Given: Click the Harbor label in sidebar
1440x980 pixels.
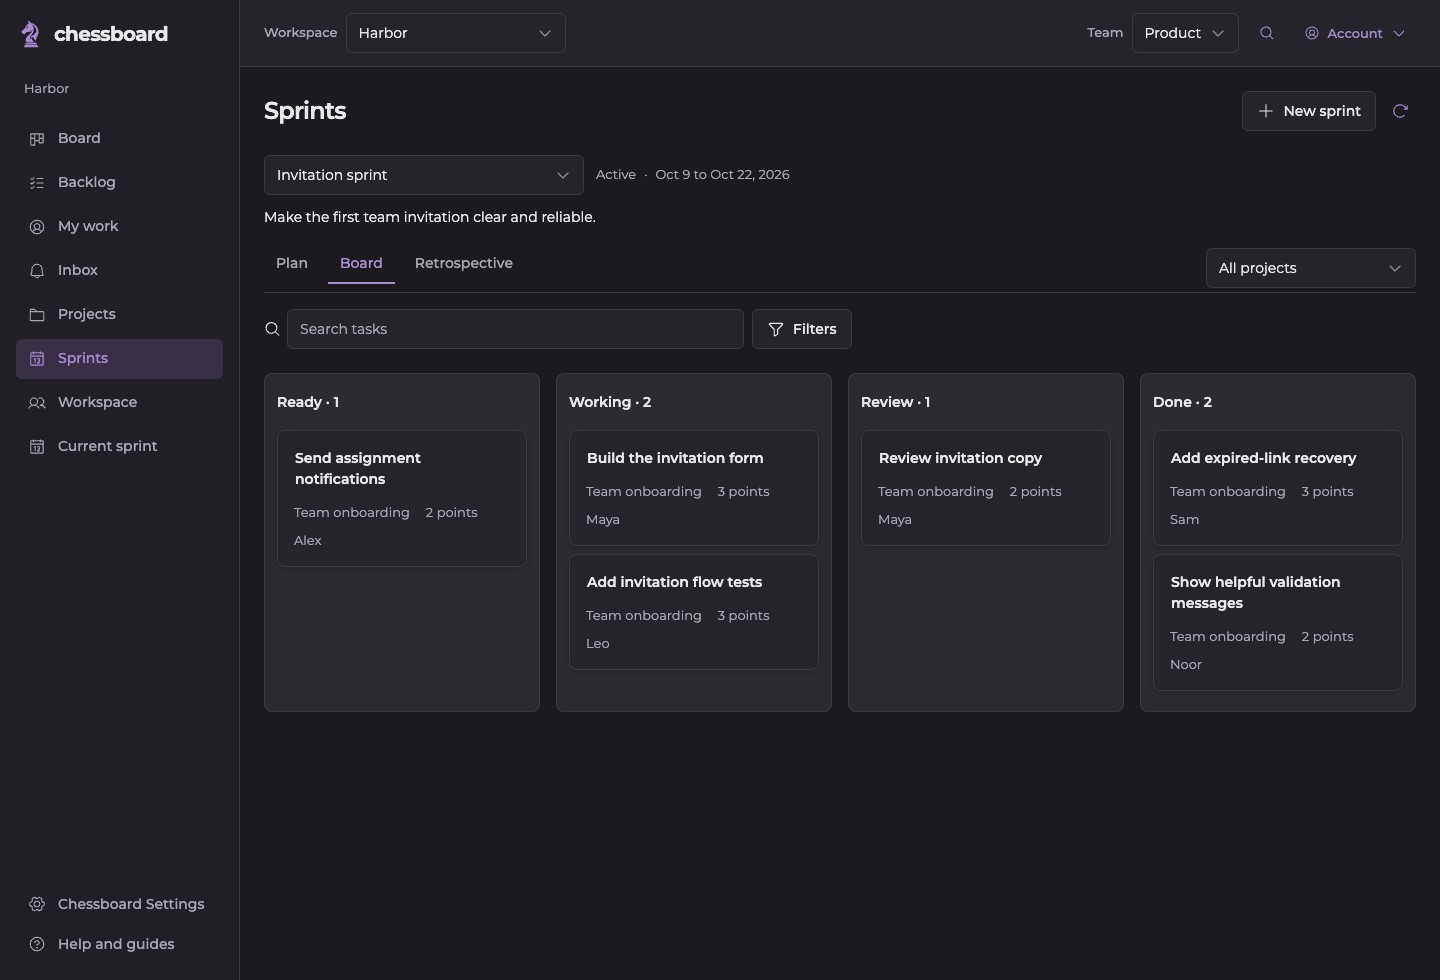Looking at the screenshot, I should (47, 89).
